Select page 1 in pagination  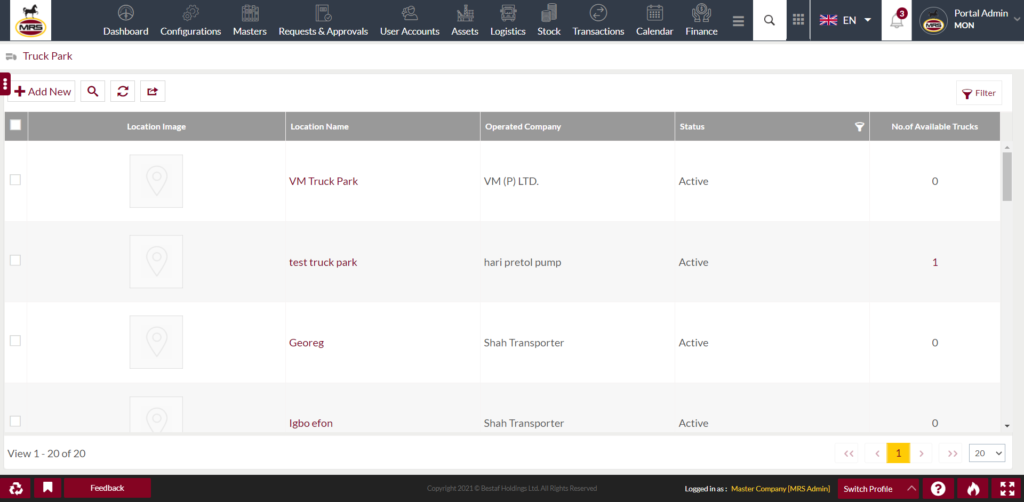click(x=898, y=453)
